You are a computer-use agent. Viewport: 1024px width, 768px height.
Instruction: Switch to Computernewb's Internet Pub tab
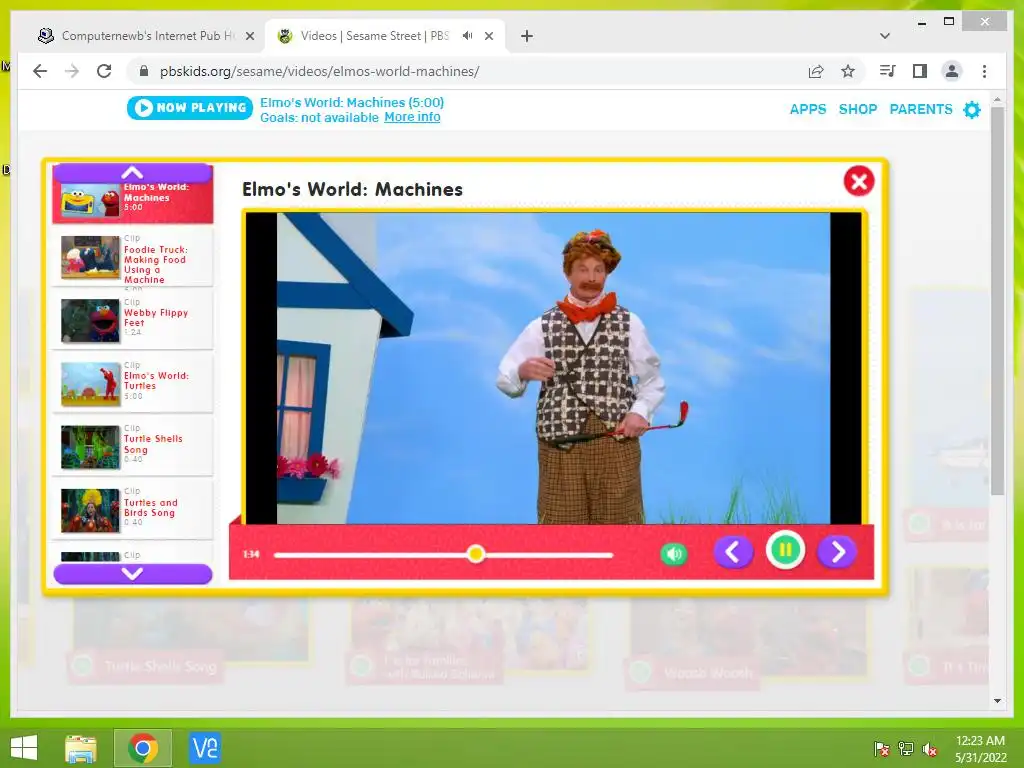pyautogui.click(x=145, y=36)
